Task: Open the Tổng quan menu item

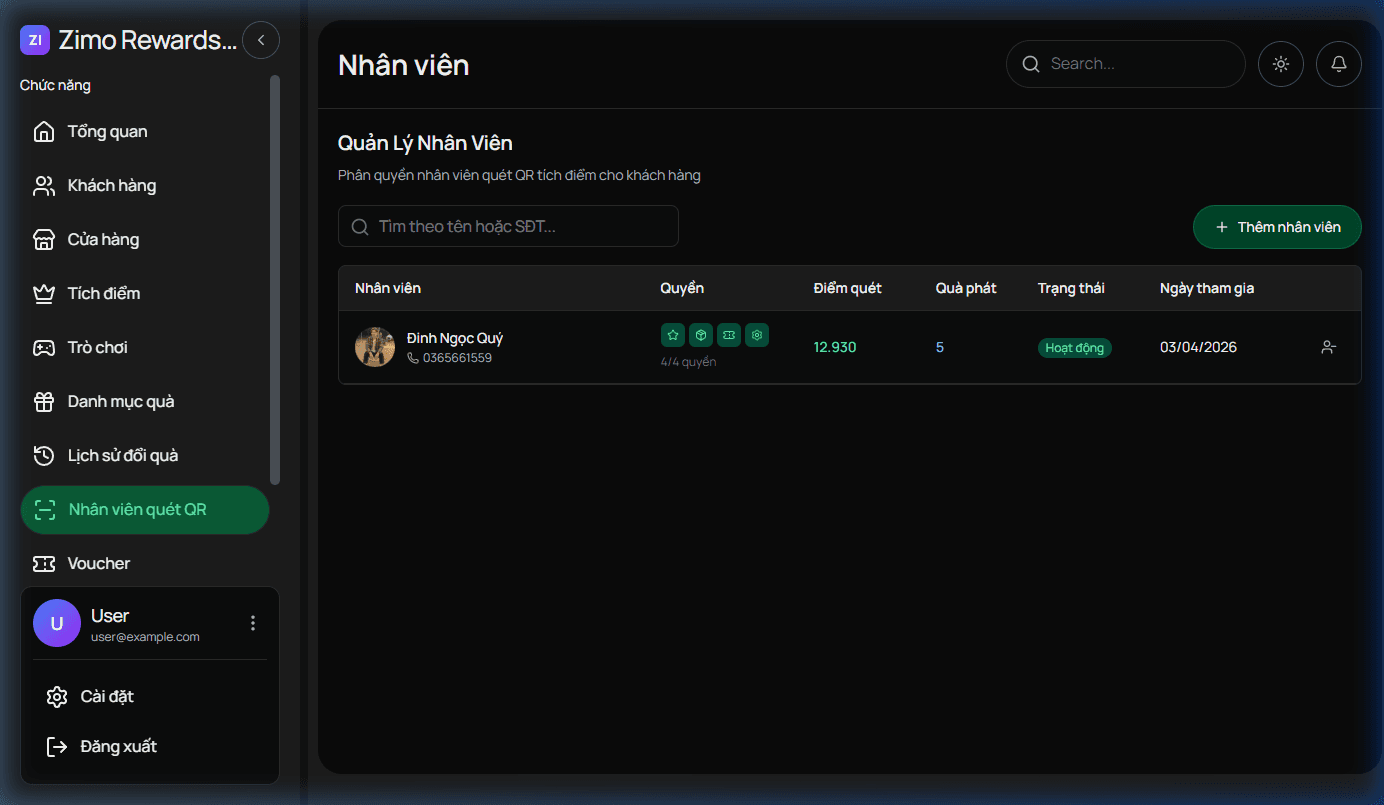Action: point(107,132)
